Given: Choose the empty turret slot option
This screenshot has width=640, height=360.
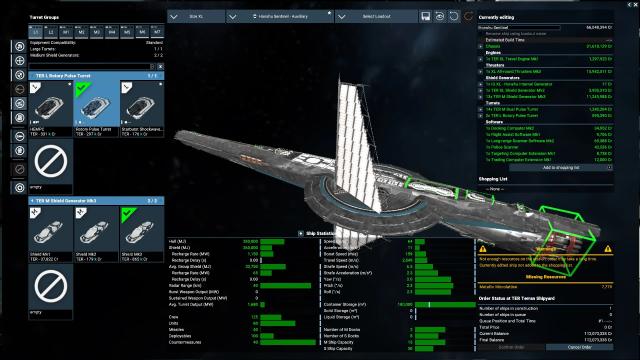Looking at the screenshot, I should click(51, 166).
